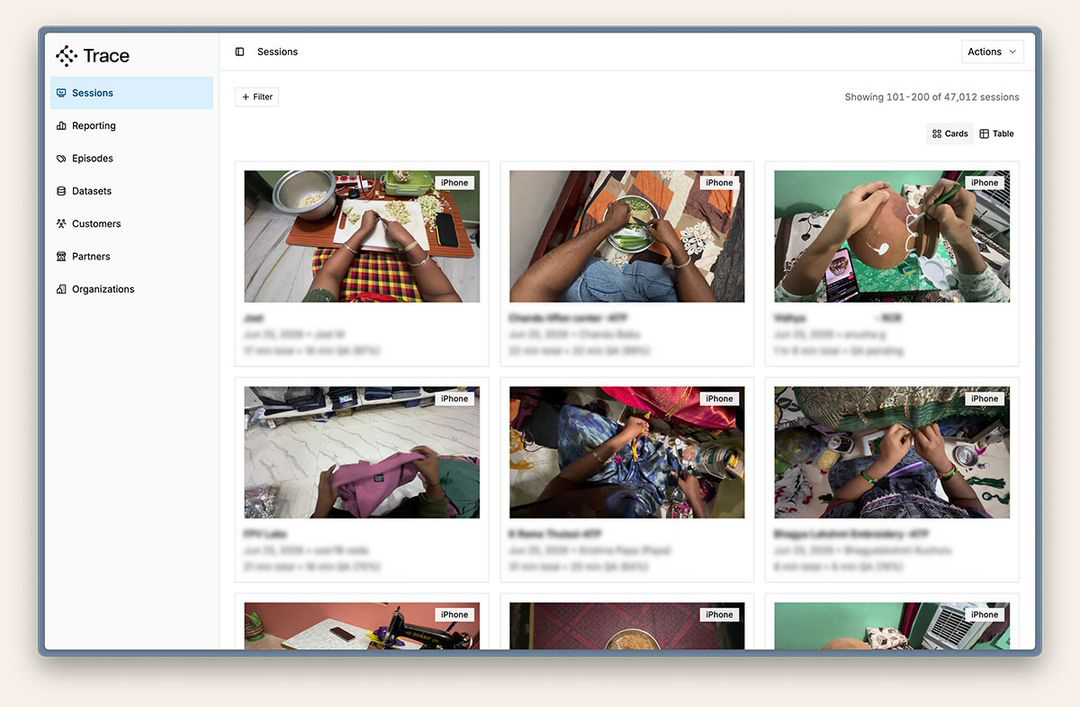
Task: Click 'Showing 101-200 of 47,012 sessions' text
Action: click(x=932, y=97)
